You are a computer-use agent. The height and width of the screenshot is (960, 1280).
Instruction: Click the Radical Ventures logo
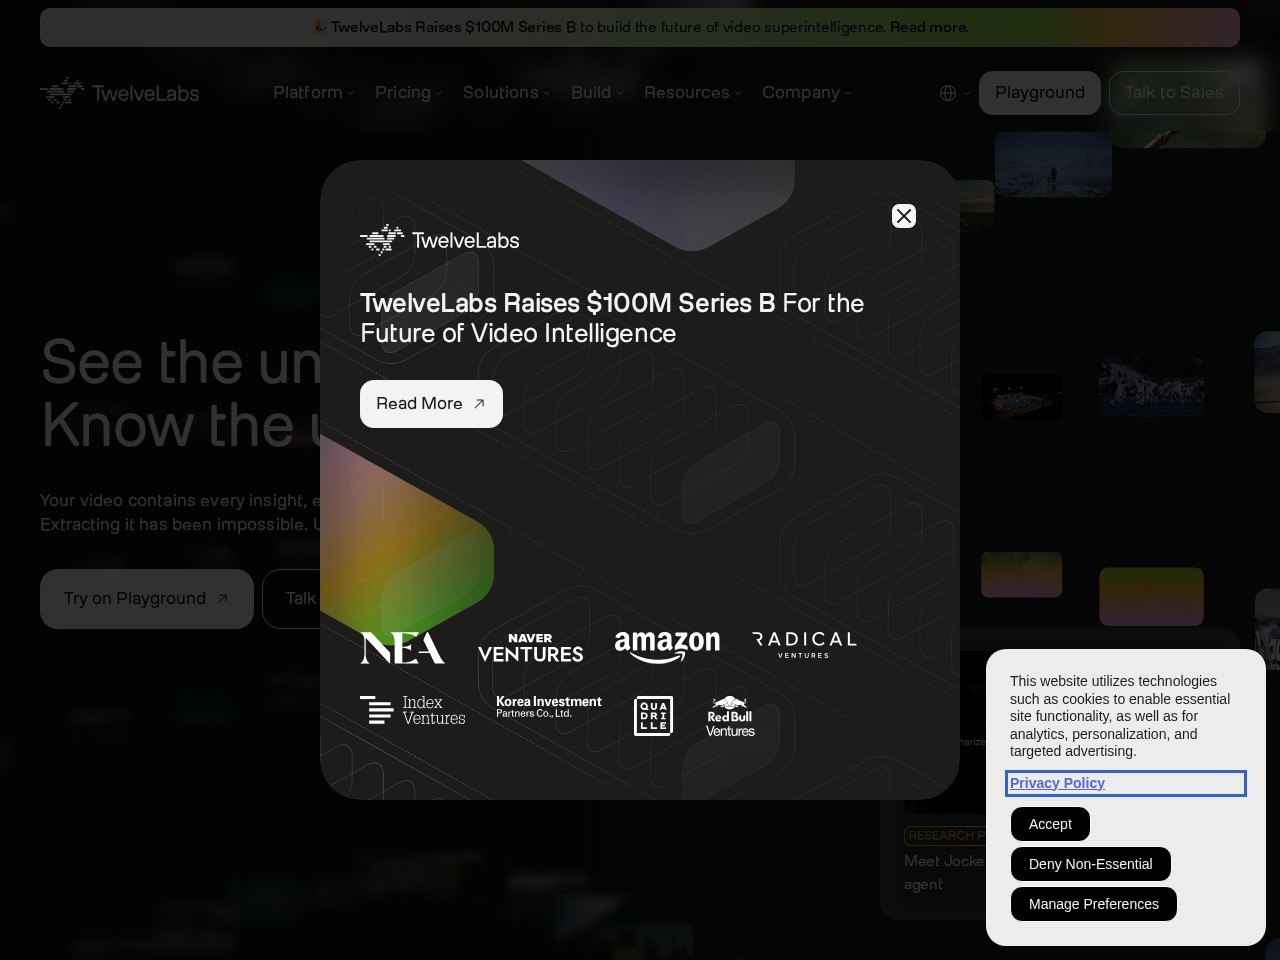[x=804, y=644]
